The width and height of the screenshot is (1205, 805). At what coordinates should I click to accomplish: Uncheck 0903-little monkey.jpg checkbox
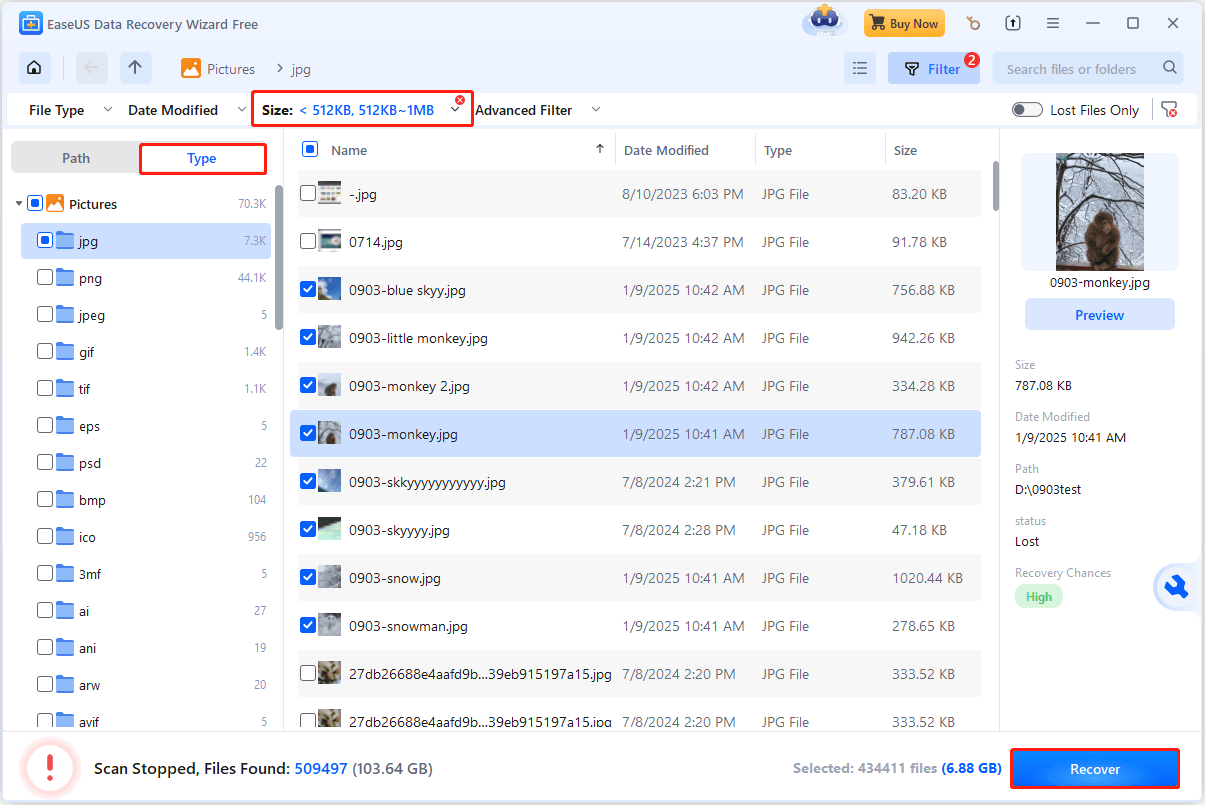pyautogui.click(x=308, y=338)
